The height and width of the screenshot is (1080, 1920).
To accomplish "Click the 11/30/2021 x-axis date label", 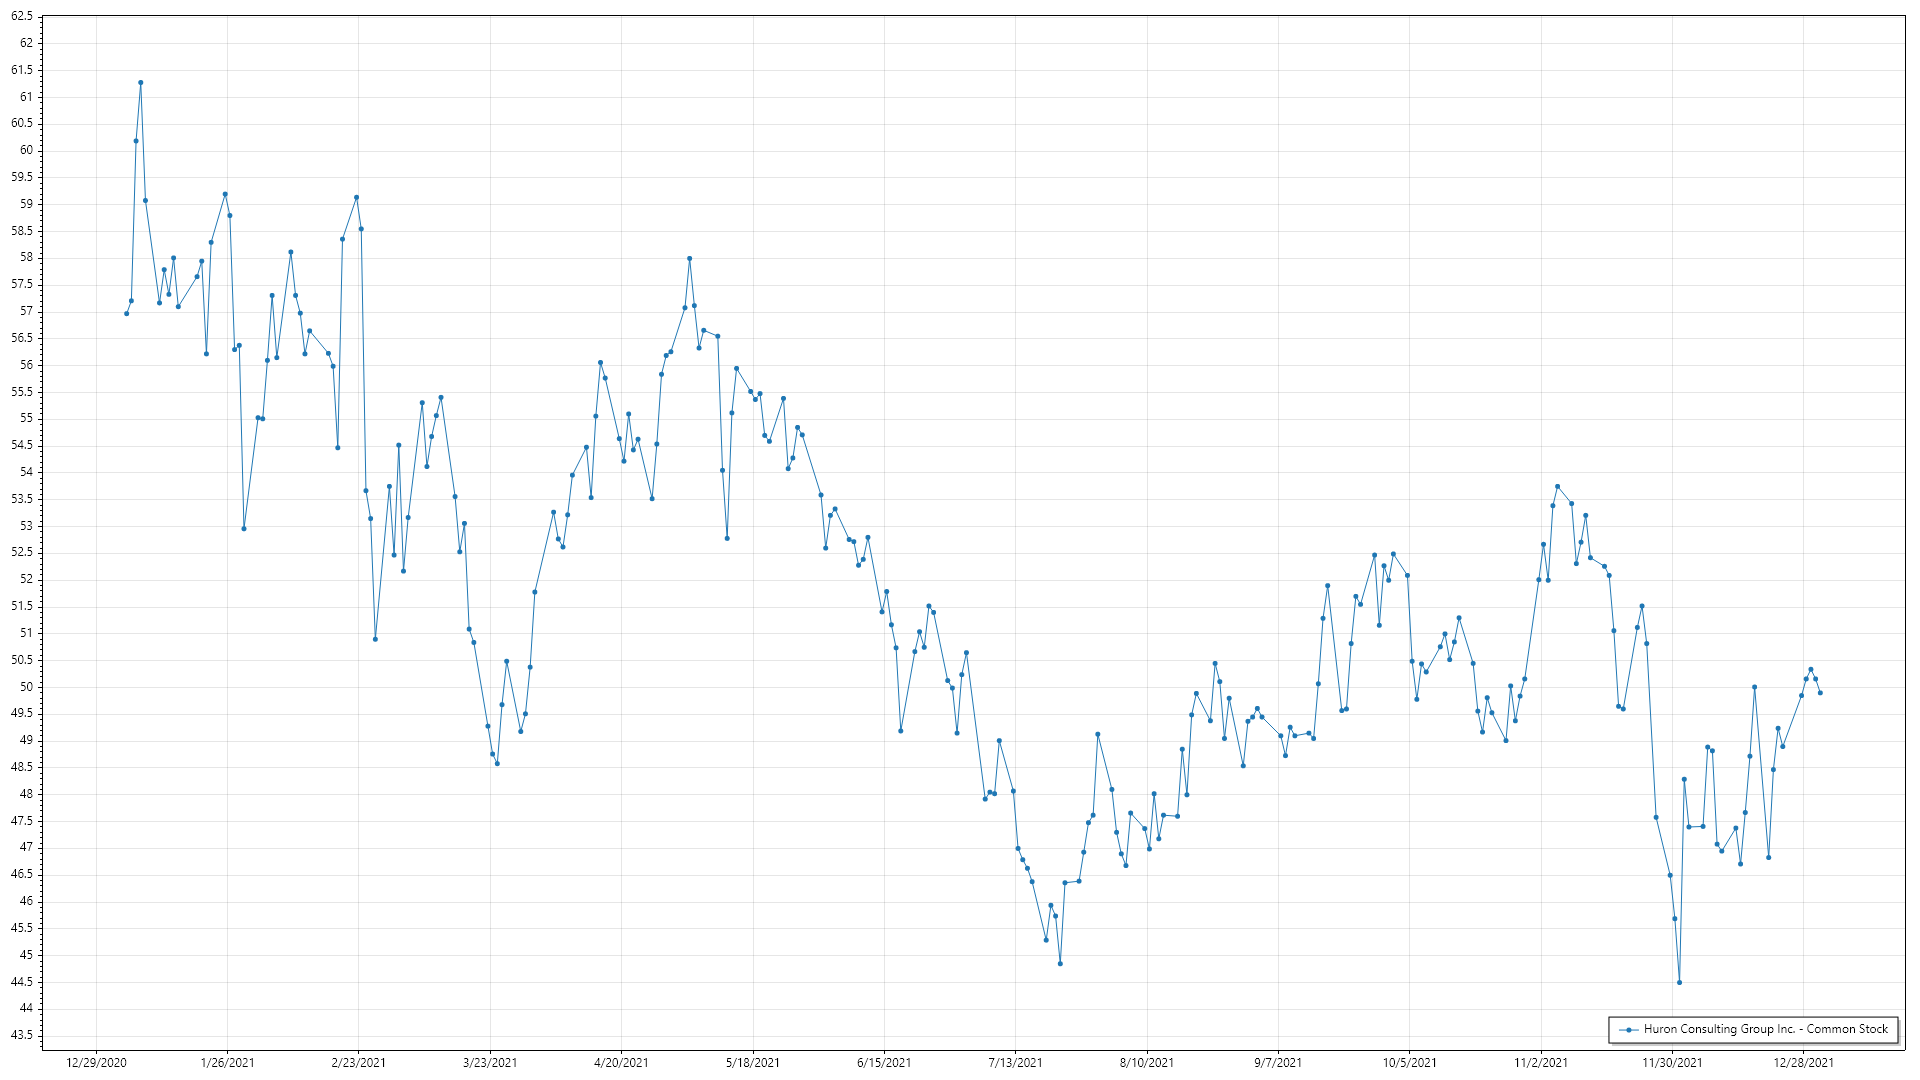I will click(1672, 1062).
